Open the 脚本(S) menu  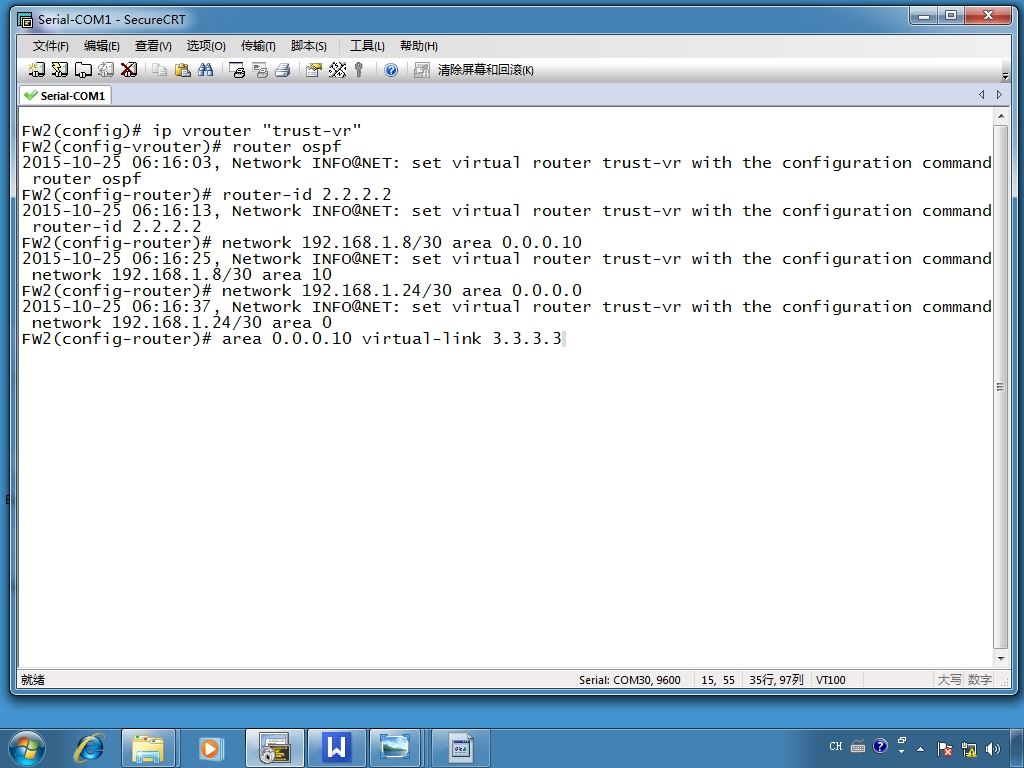[309, 46]
